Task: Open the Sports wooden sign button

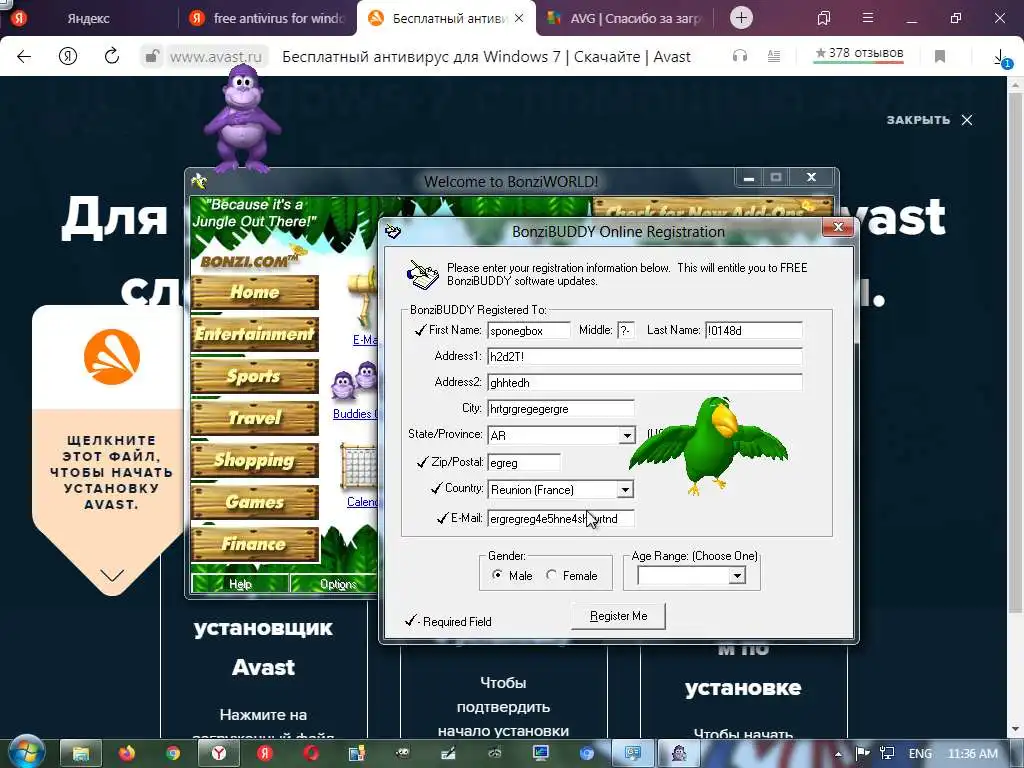Action: (255, 376)
